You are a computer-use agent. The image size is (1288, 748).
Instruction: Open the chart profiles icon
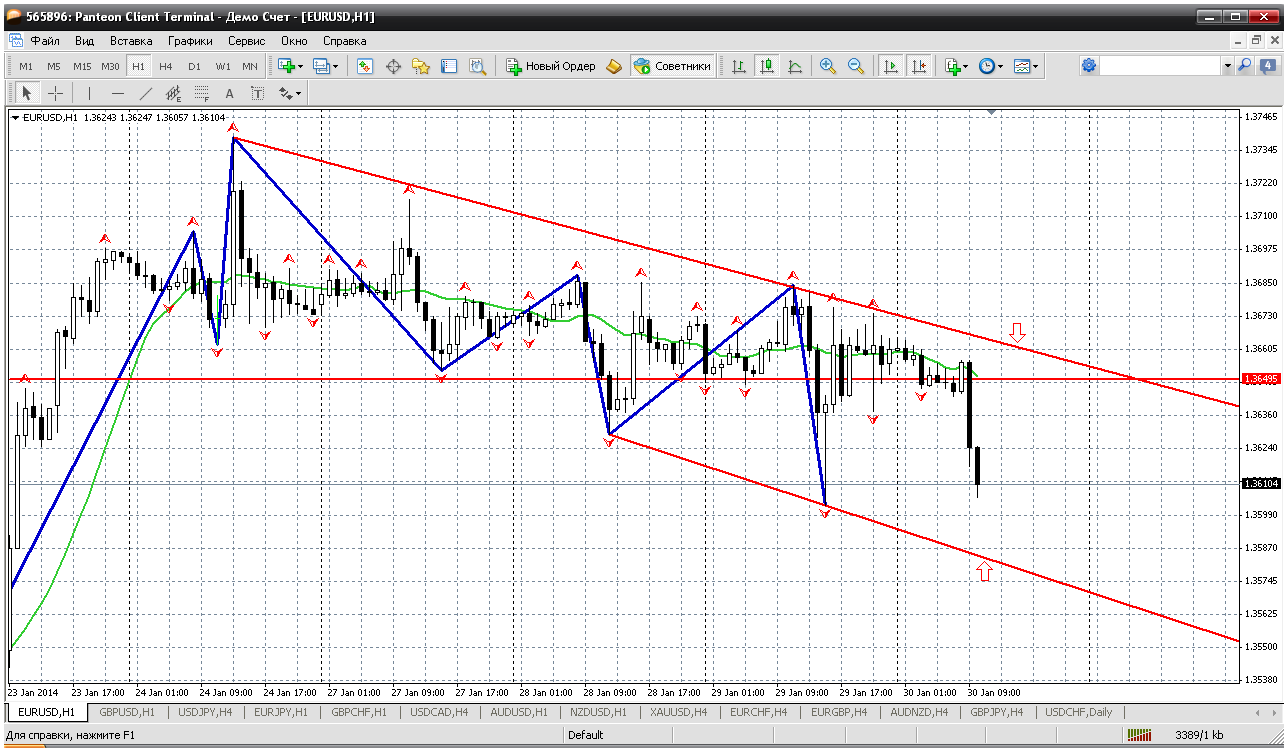tap(321, 66)
